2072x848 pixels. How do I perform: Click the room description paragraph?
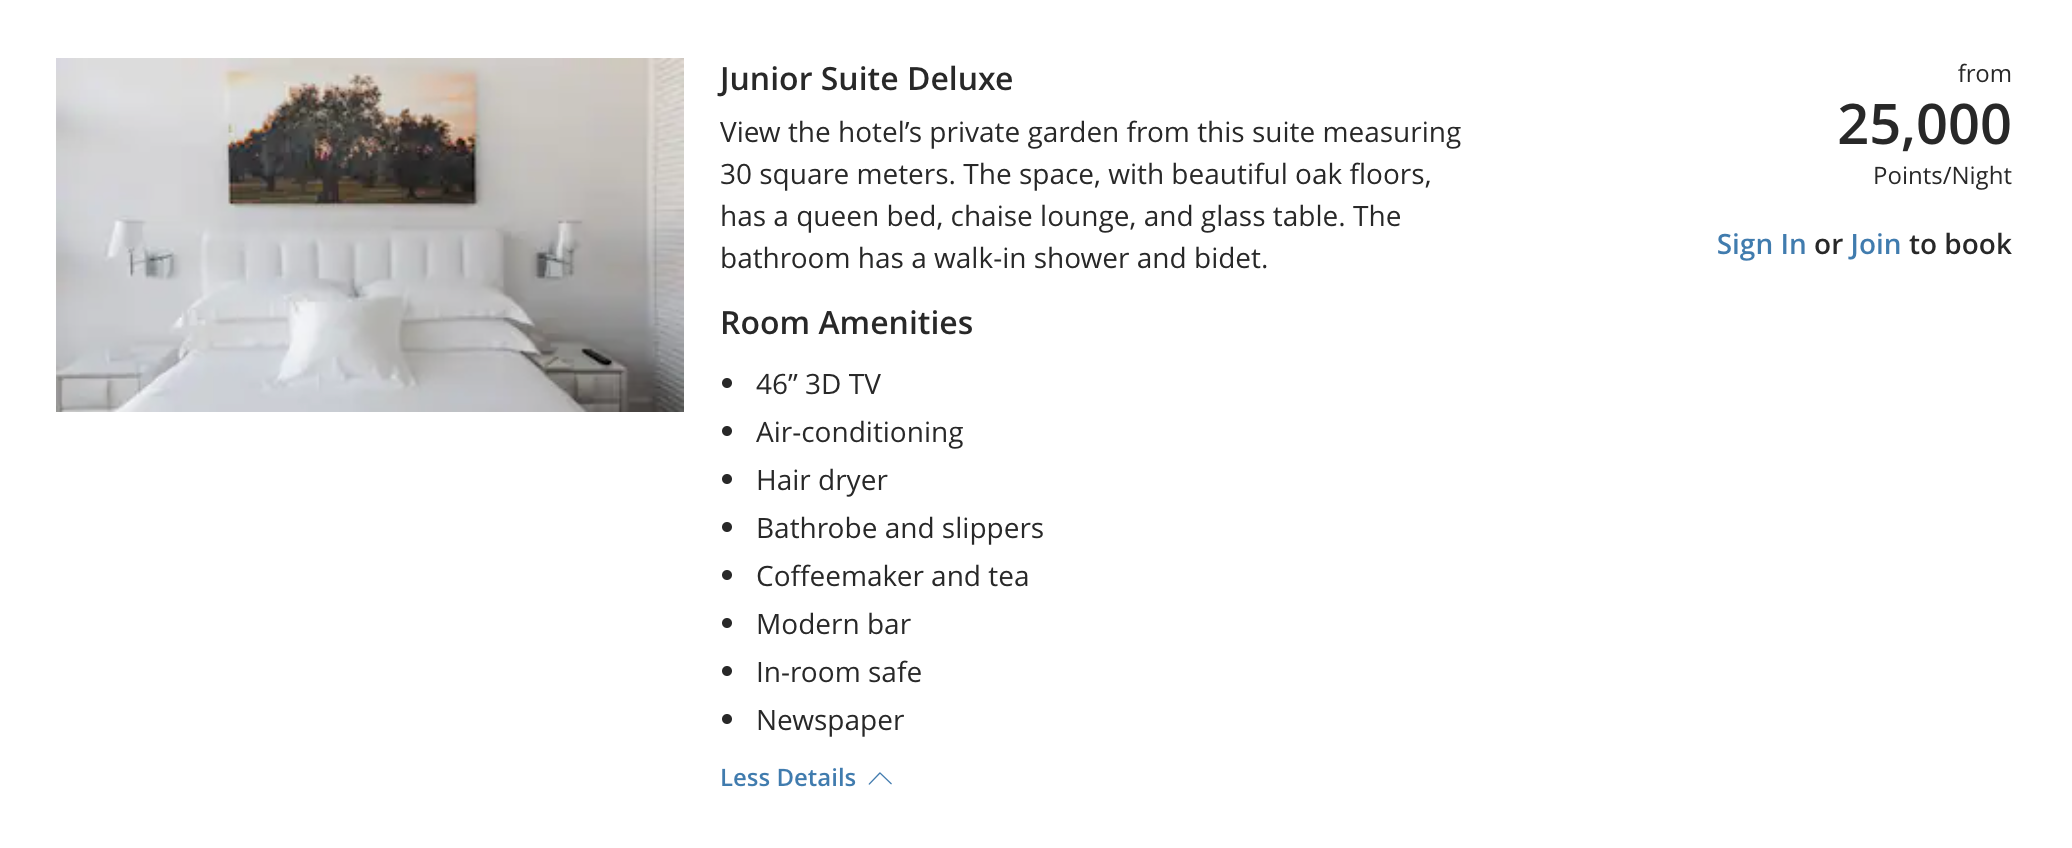coord(1091,195)
